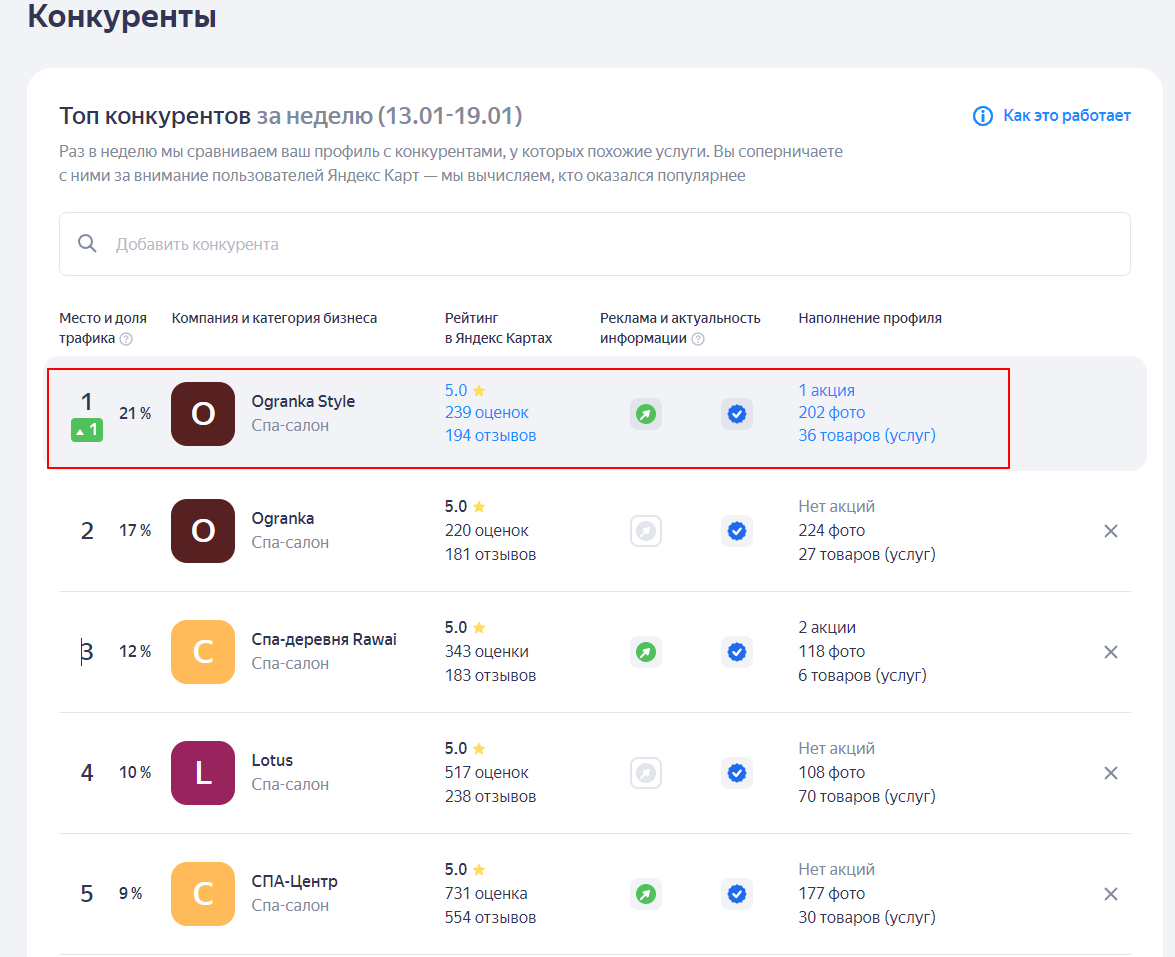Remove competitor Ogranka with the X button

1111,531
